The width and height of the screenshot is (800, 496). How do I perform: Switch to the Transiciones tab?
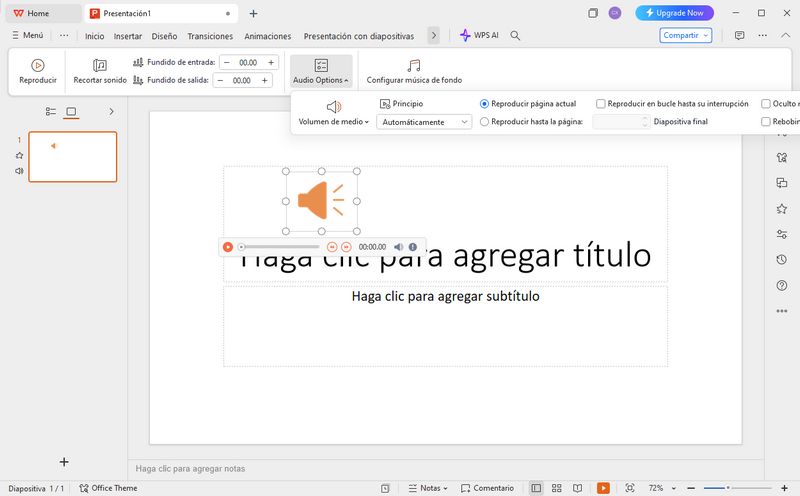point(210,35)
